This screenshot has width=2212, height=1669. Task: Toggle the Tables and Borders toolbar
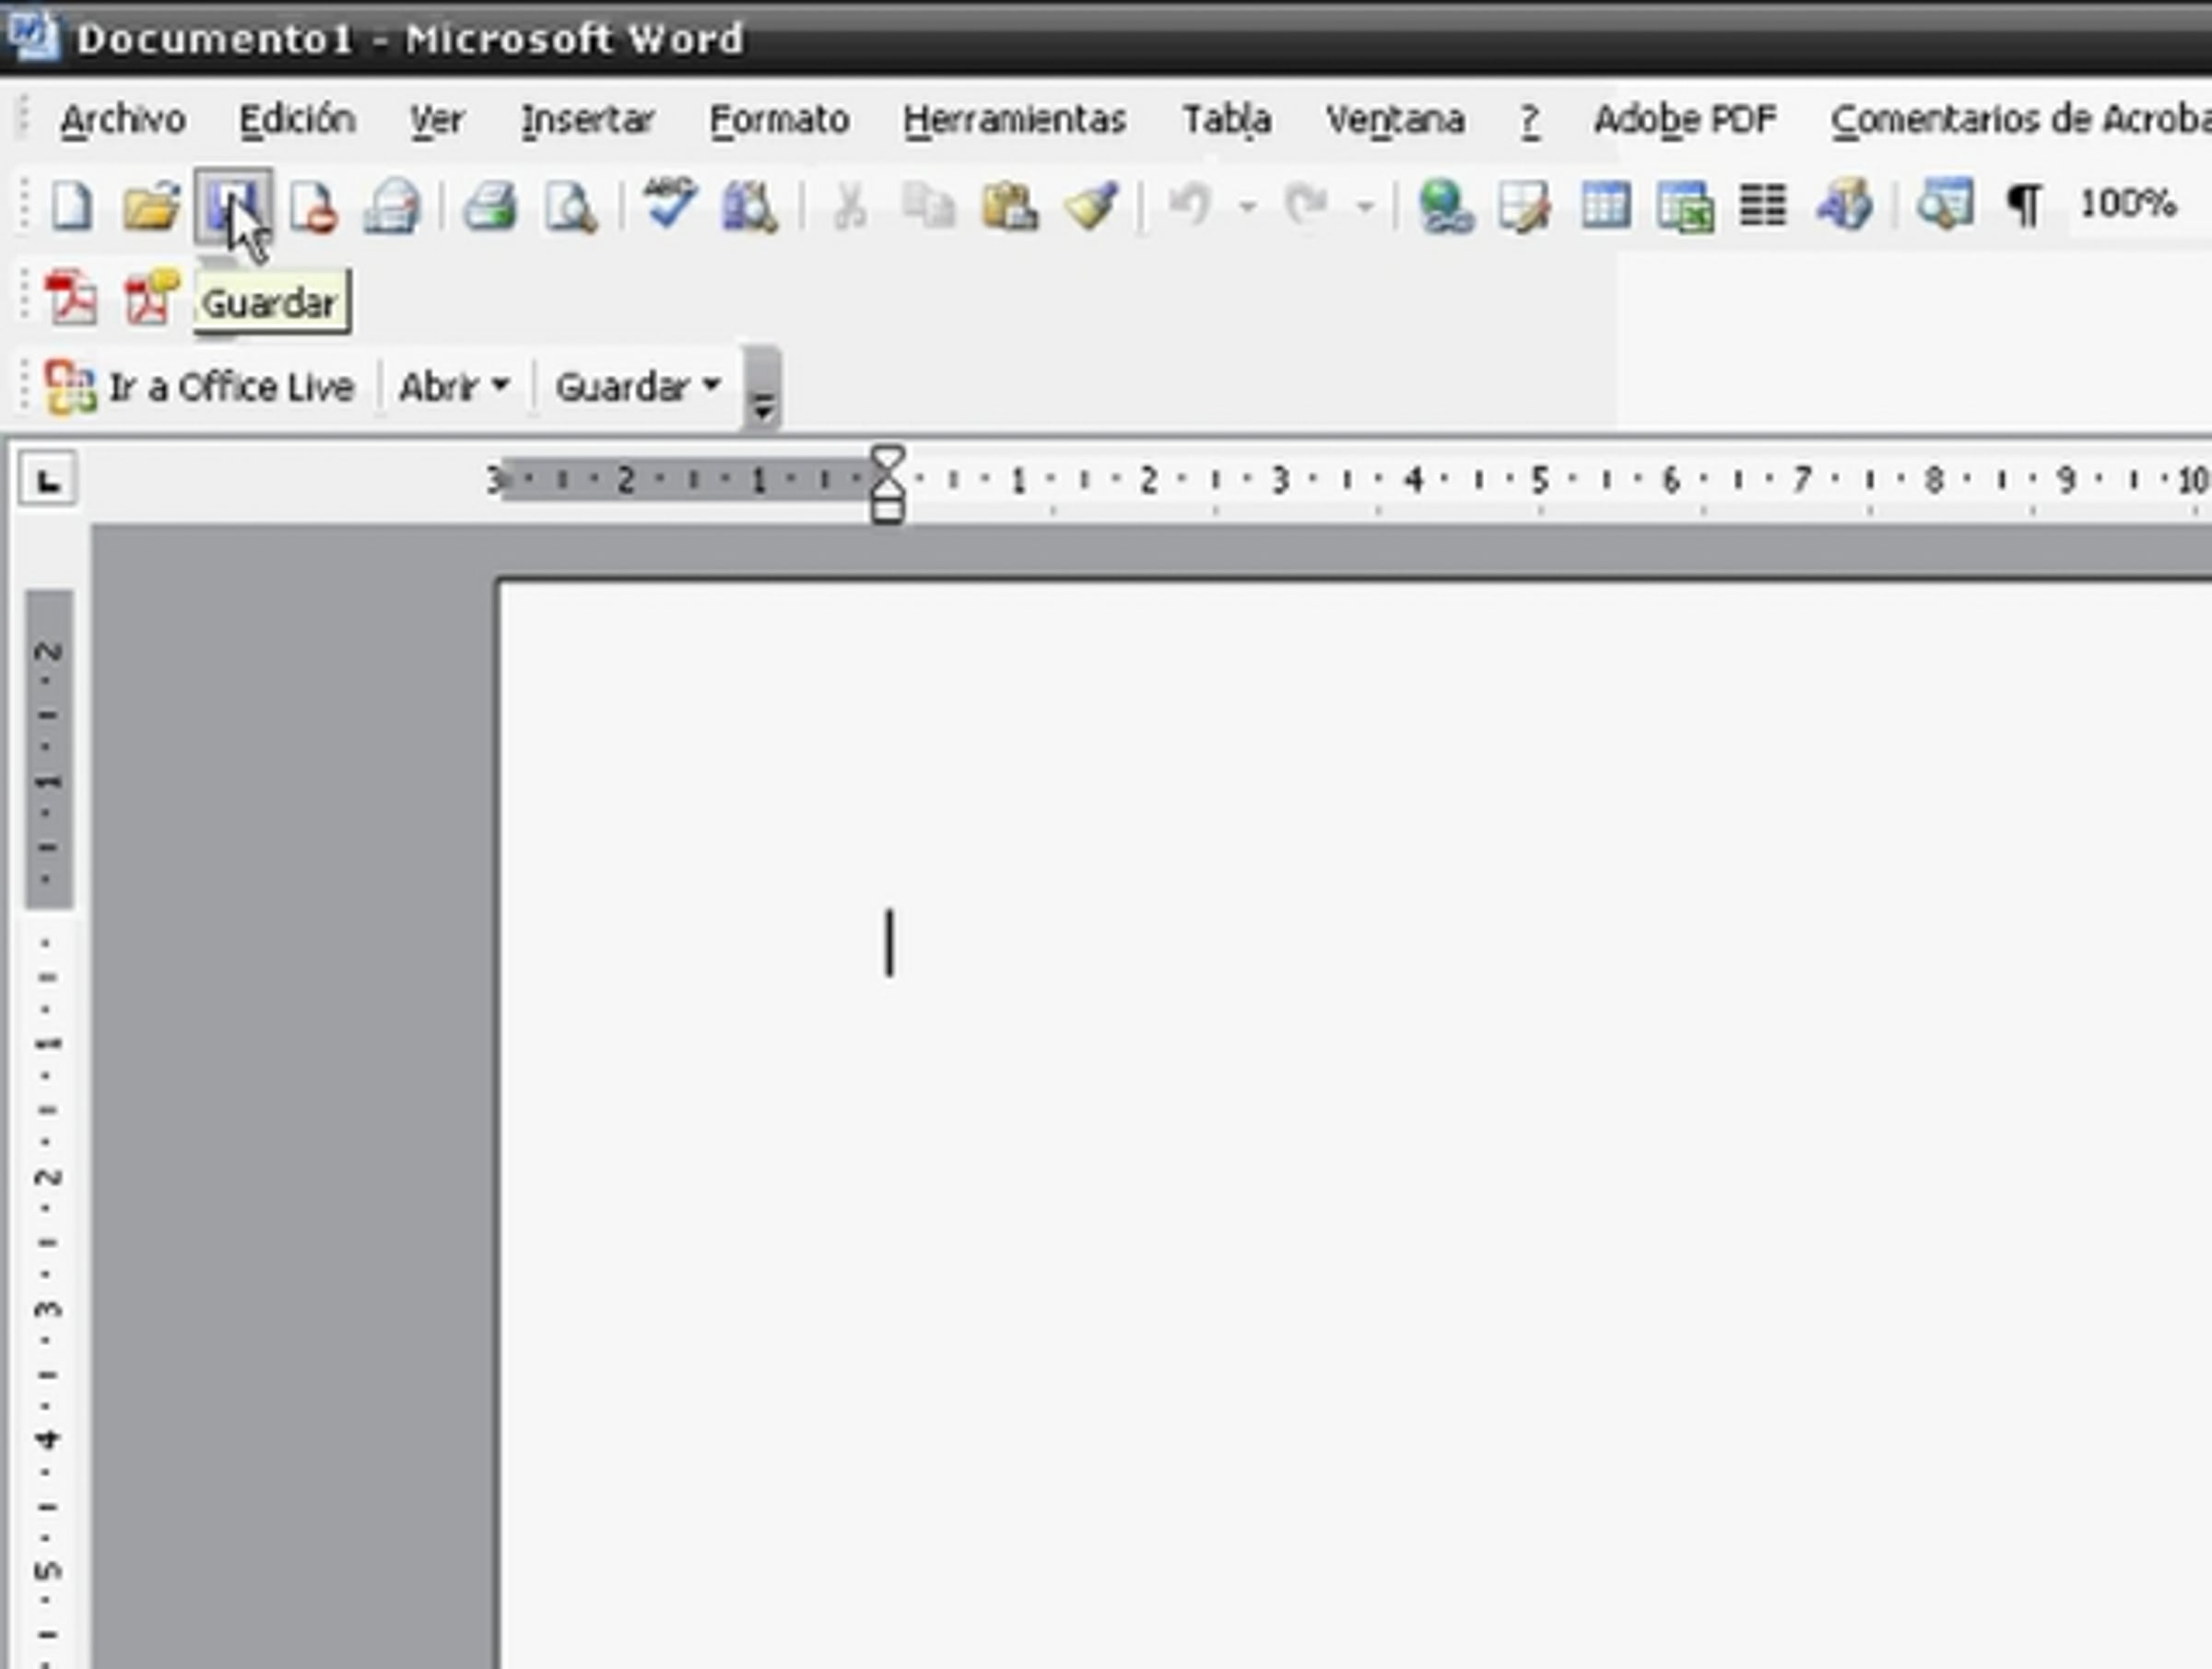point(1524,207)
